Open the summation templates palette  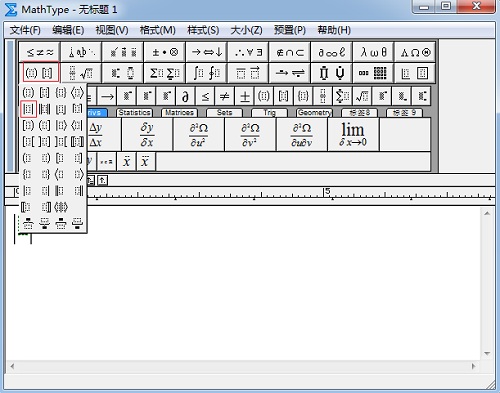click(x=165, y=73)
